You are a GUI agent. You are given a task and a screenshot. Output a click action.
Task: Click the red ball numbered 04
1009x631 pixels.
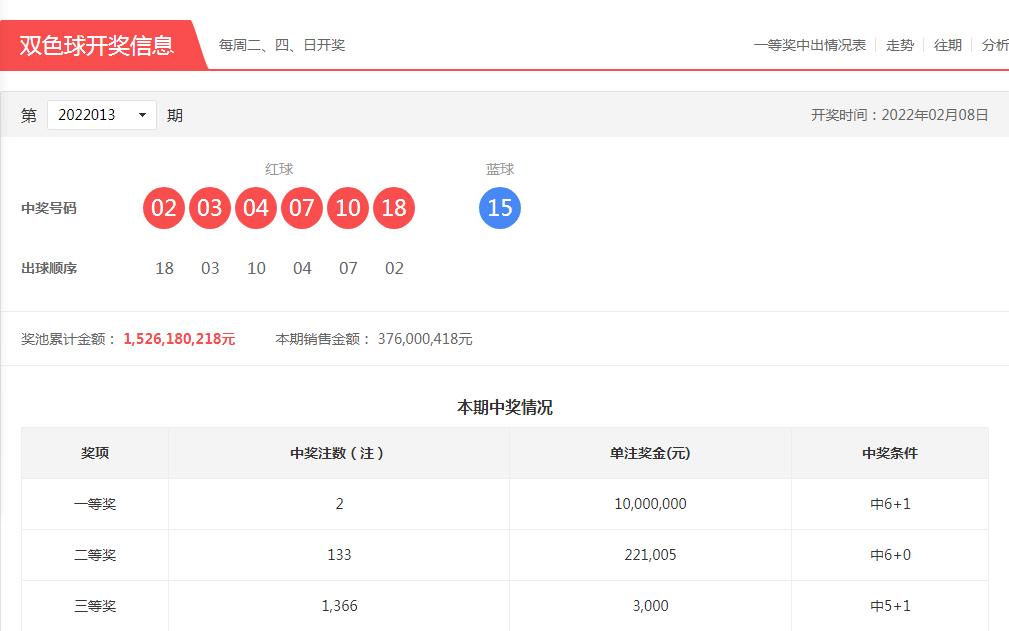(255, 208)
